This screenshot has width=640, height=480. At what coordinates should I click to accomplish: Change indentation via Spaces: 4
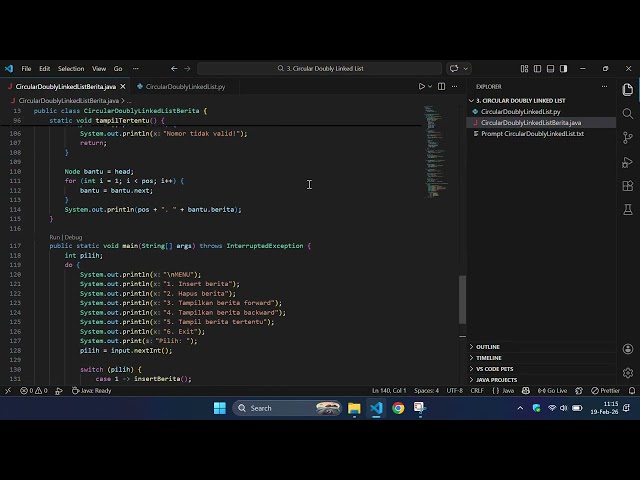426,391
